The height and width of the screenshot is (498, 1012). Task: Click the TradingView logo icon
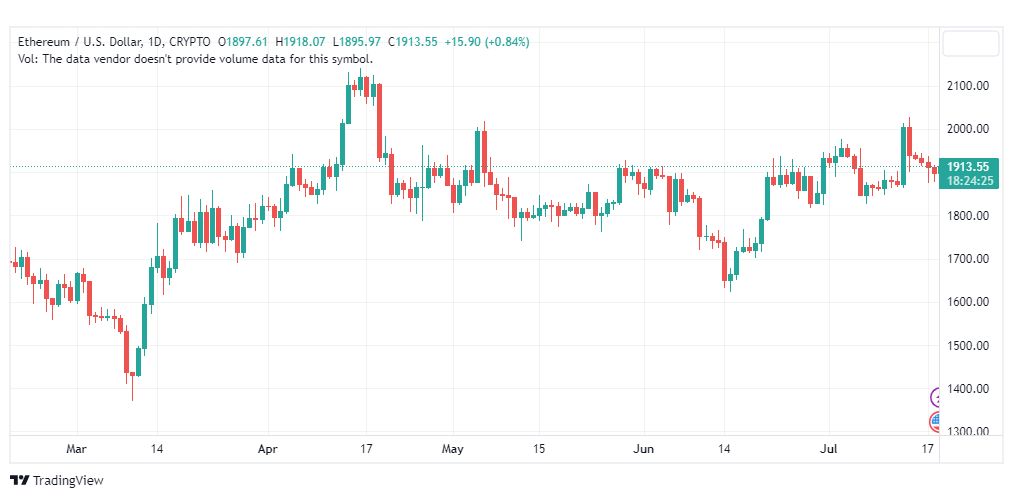point(20,481)
